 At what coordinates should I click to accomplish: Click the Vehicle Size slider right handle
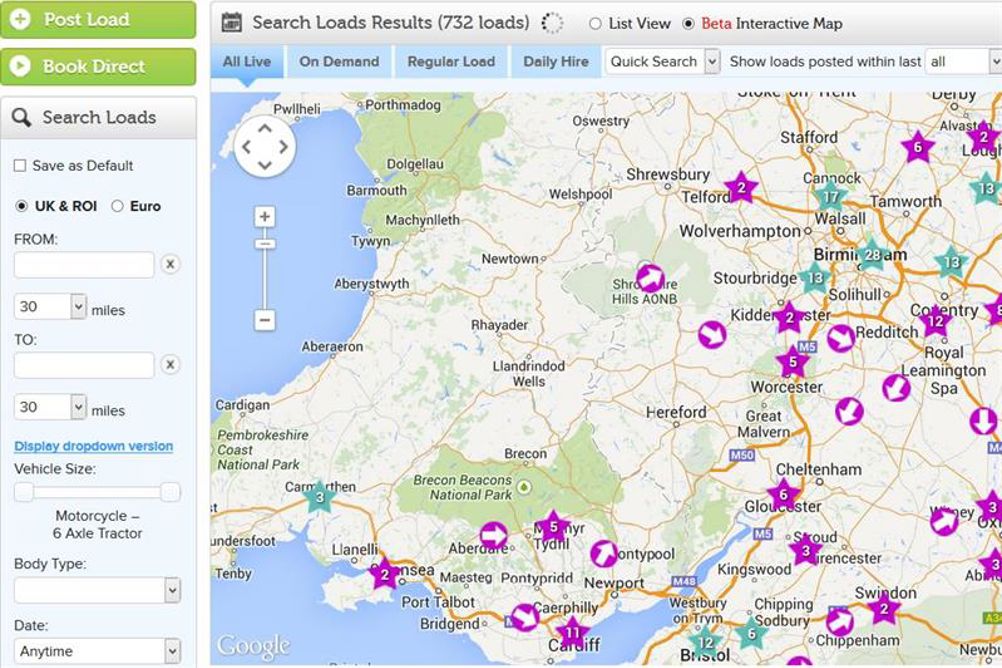[171, 492]
